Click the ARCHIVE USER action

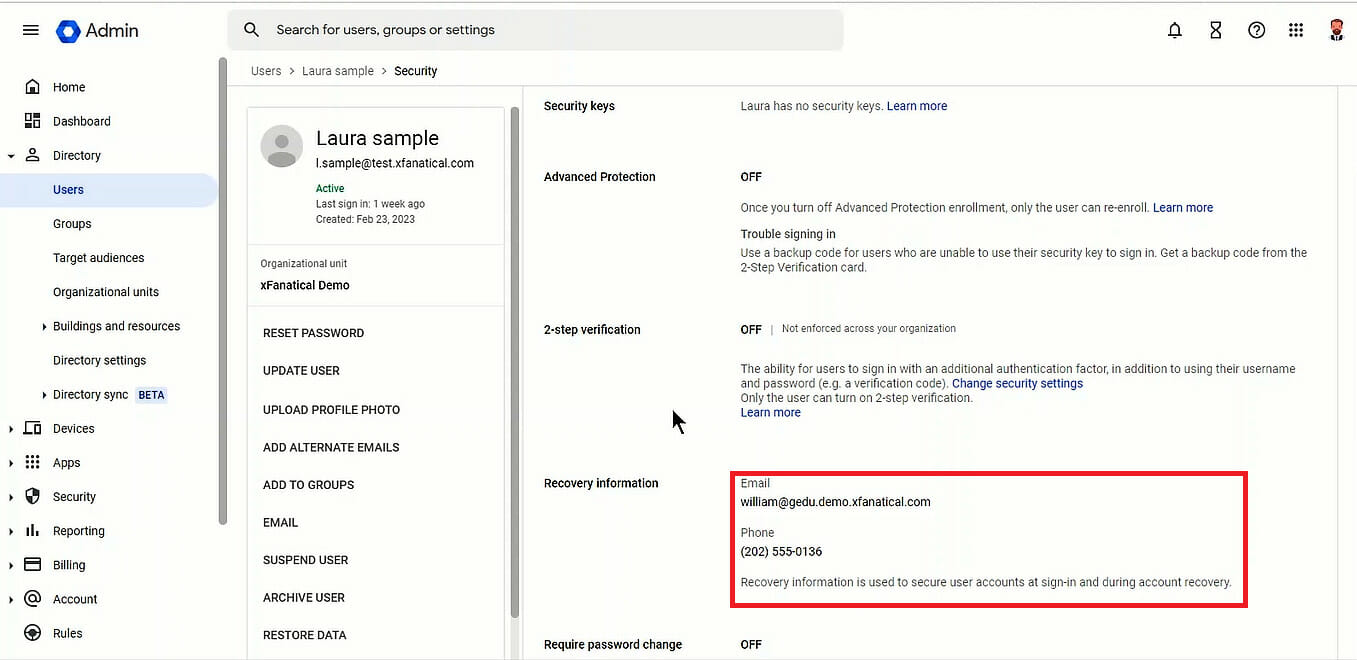coord(303,598)
